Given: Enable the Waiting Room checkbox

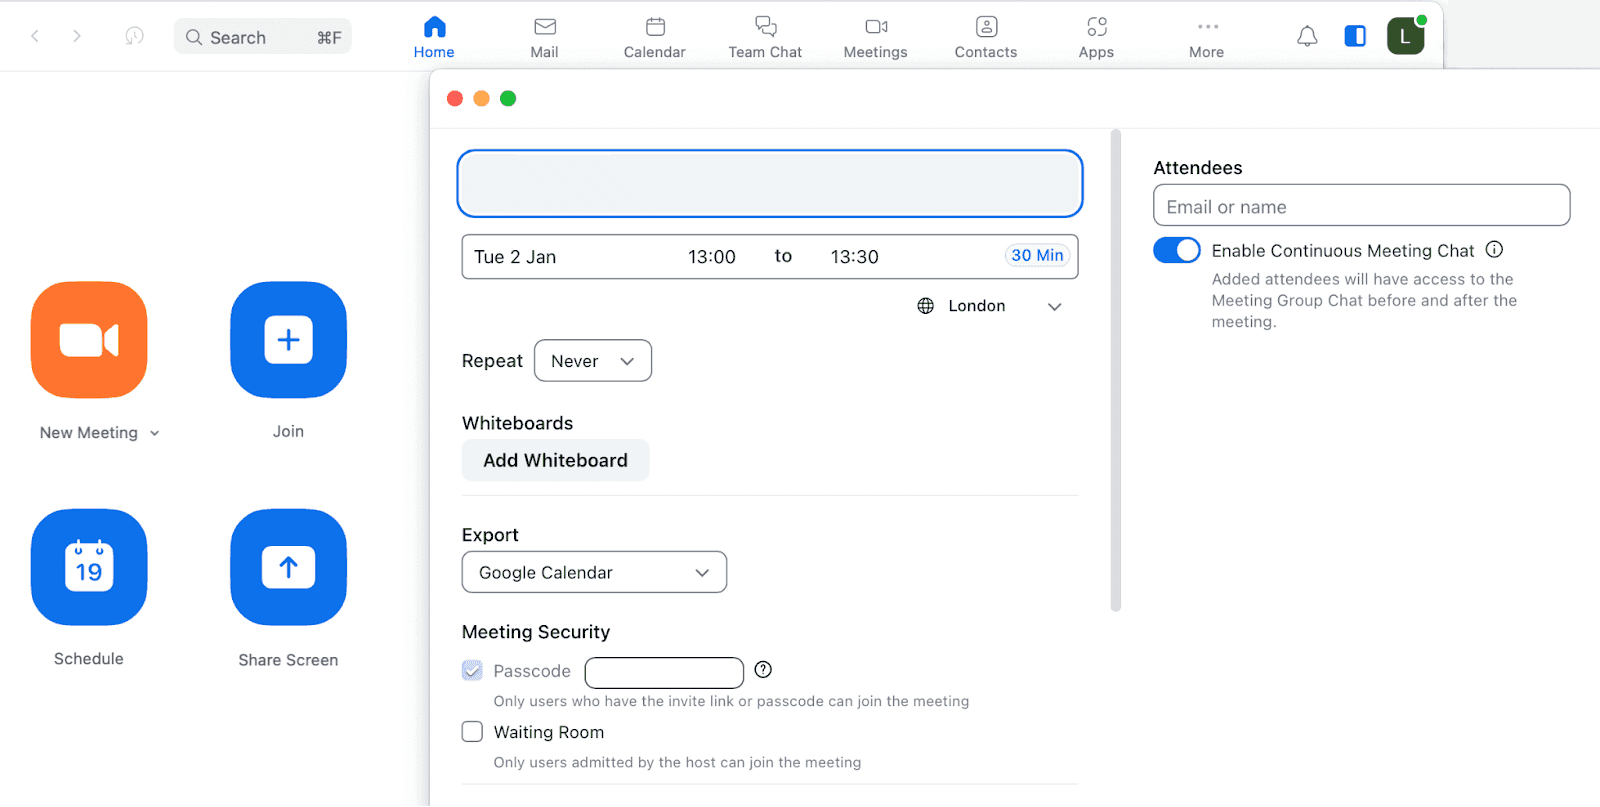Looking at the screenshot, I should pyautogui.click(x=472, y=732).
